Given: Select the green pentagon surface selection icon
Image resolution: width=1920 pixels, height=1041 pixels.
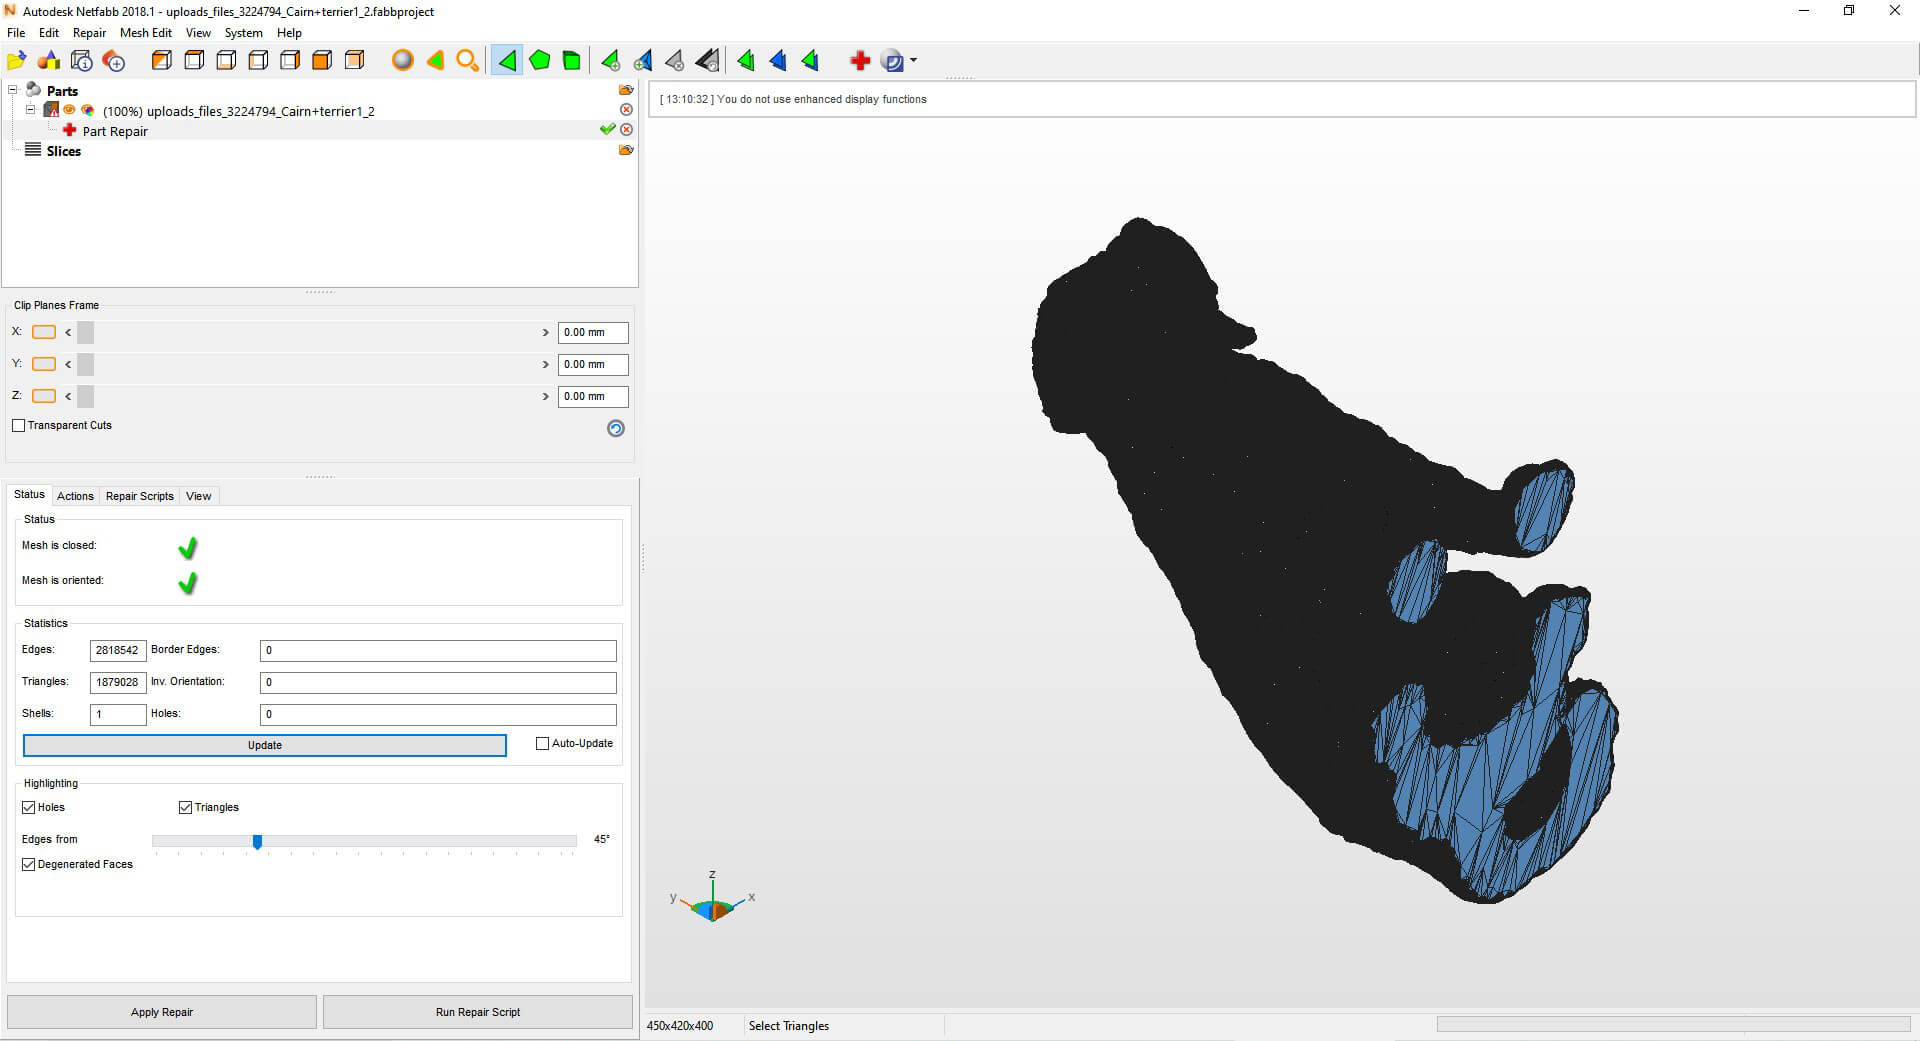Looking at the screenshot, I should click(539, 61).
